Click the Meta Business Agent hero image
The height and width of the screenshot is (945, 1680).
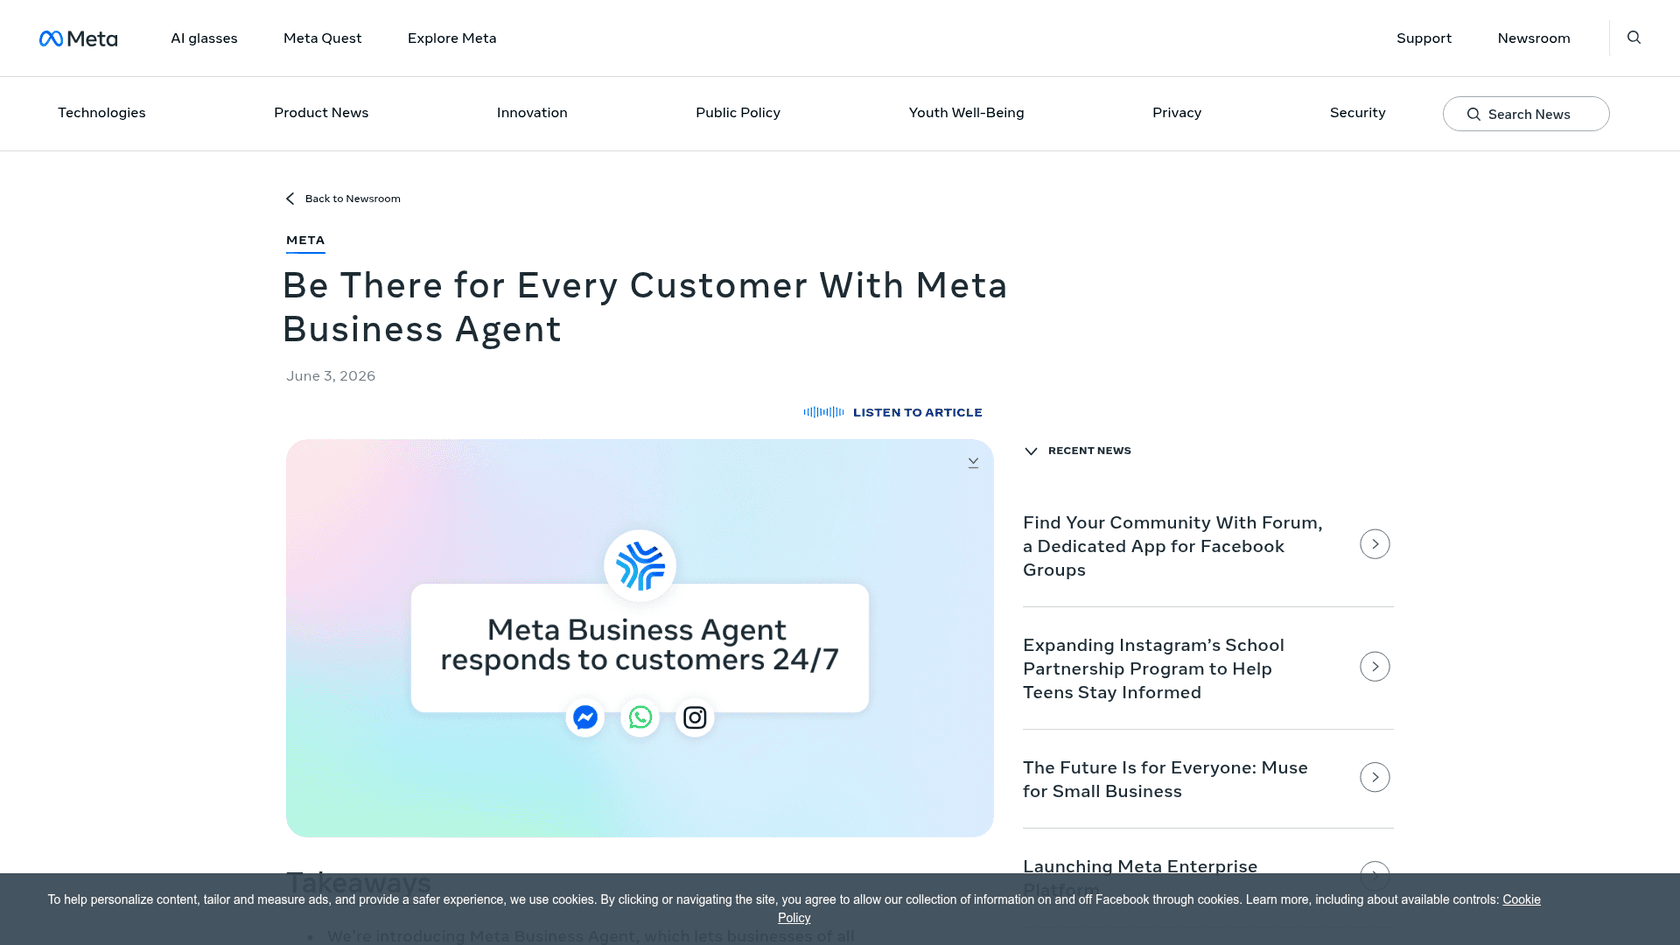pyautogui.click(x=640, y=638)
